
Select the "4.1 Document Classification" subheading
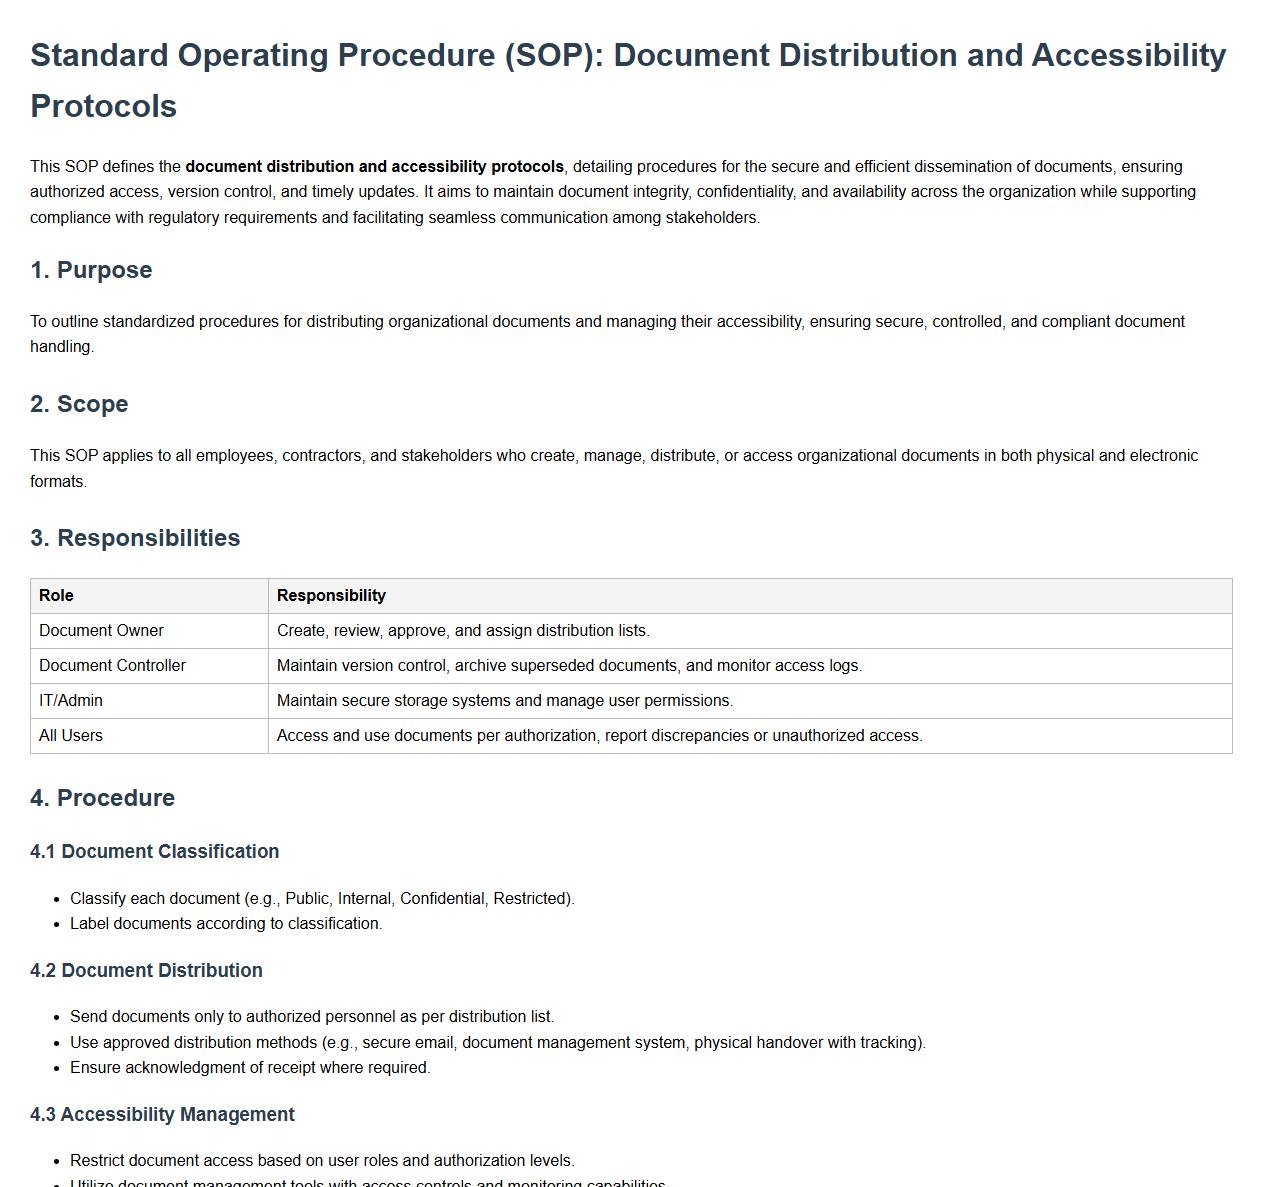click(x=154, y=851)
